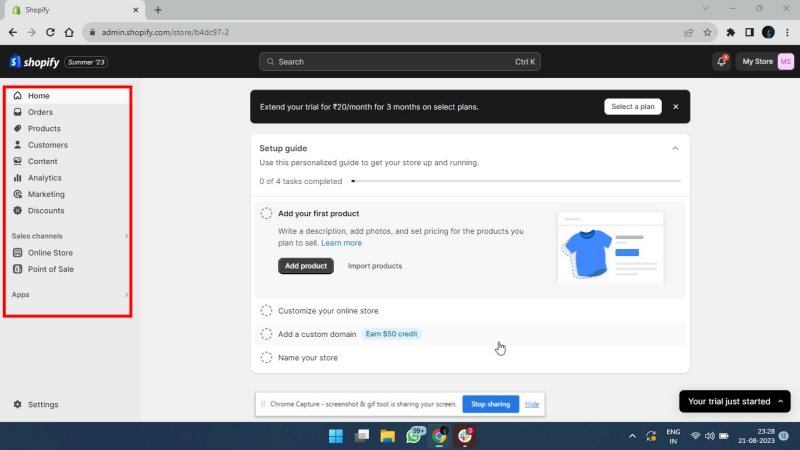Click the Shopify logo
The image size is (800, 450).
tap(34, 62)
